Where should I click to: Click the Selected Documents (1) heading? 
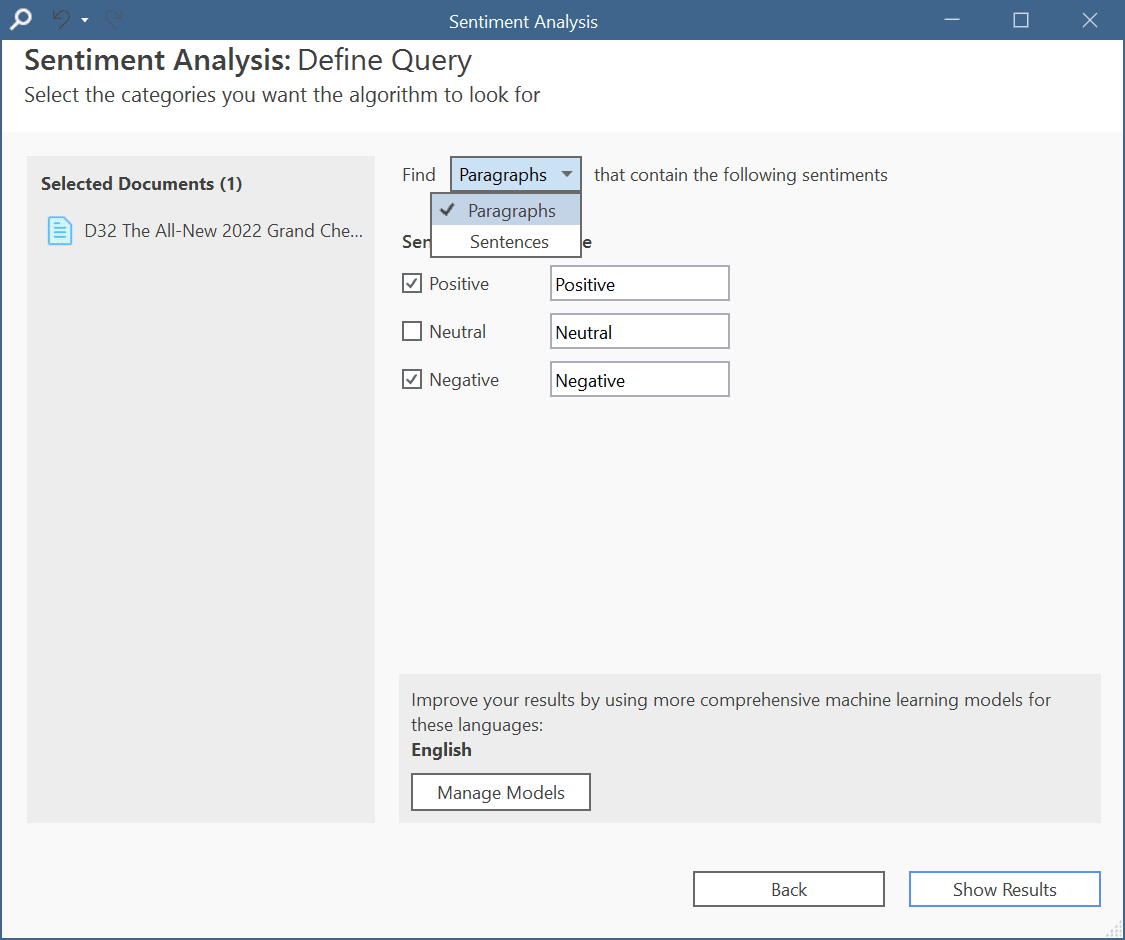pos(141,184)
